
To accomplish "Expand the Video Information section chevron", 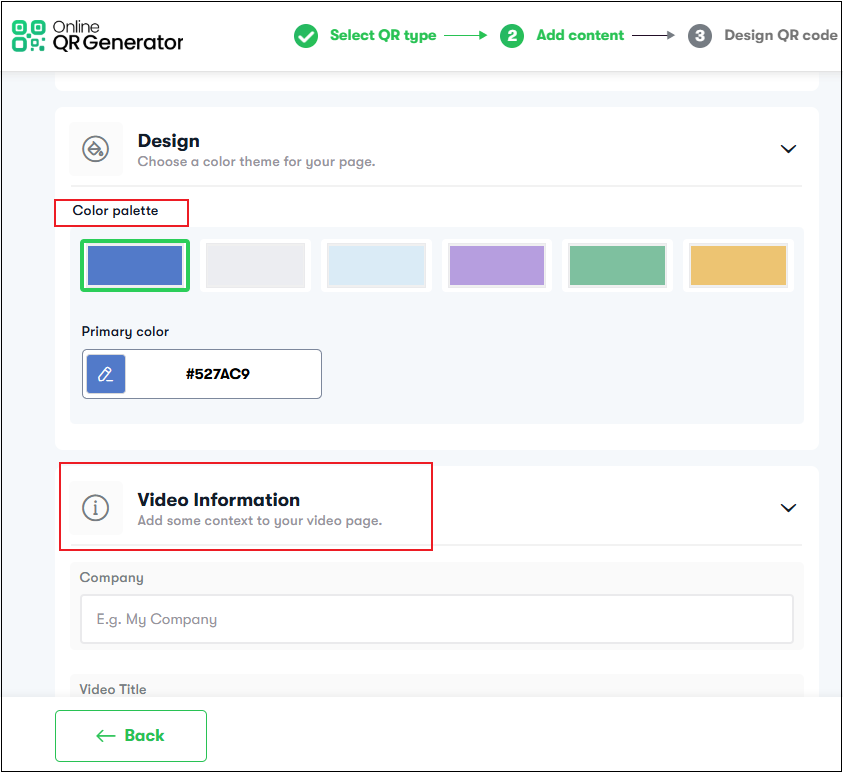I will click(x=788, y=507).
